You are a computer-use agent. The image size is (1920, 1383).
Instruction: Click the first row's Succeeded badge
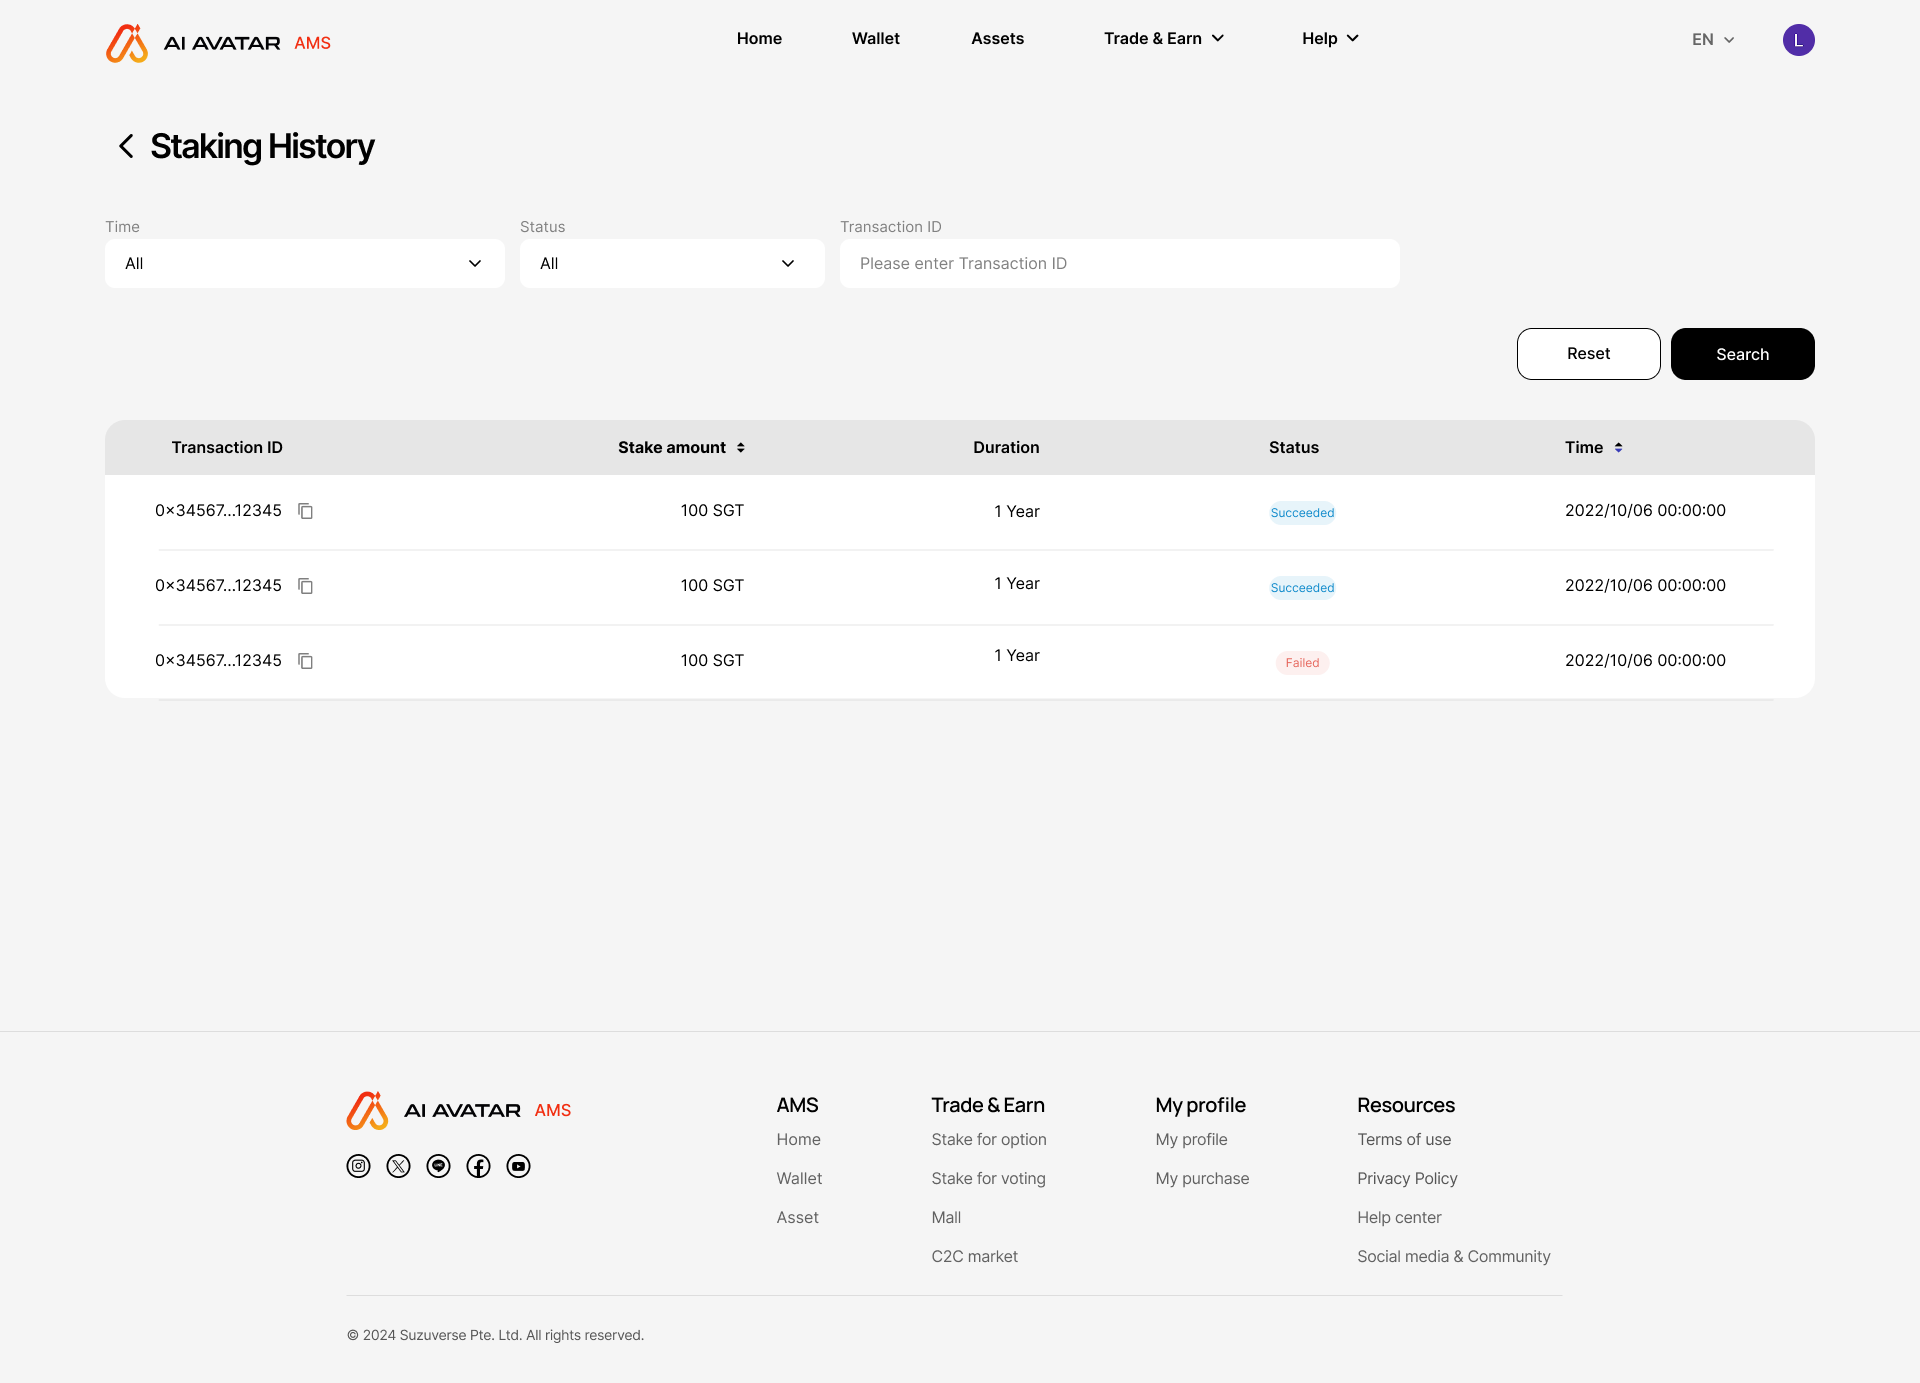coord(1302,513)
